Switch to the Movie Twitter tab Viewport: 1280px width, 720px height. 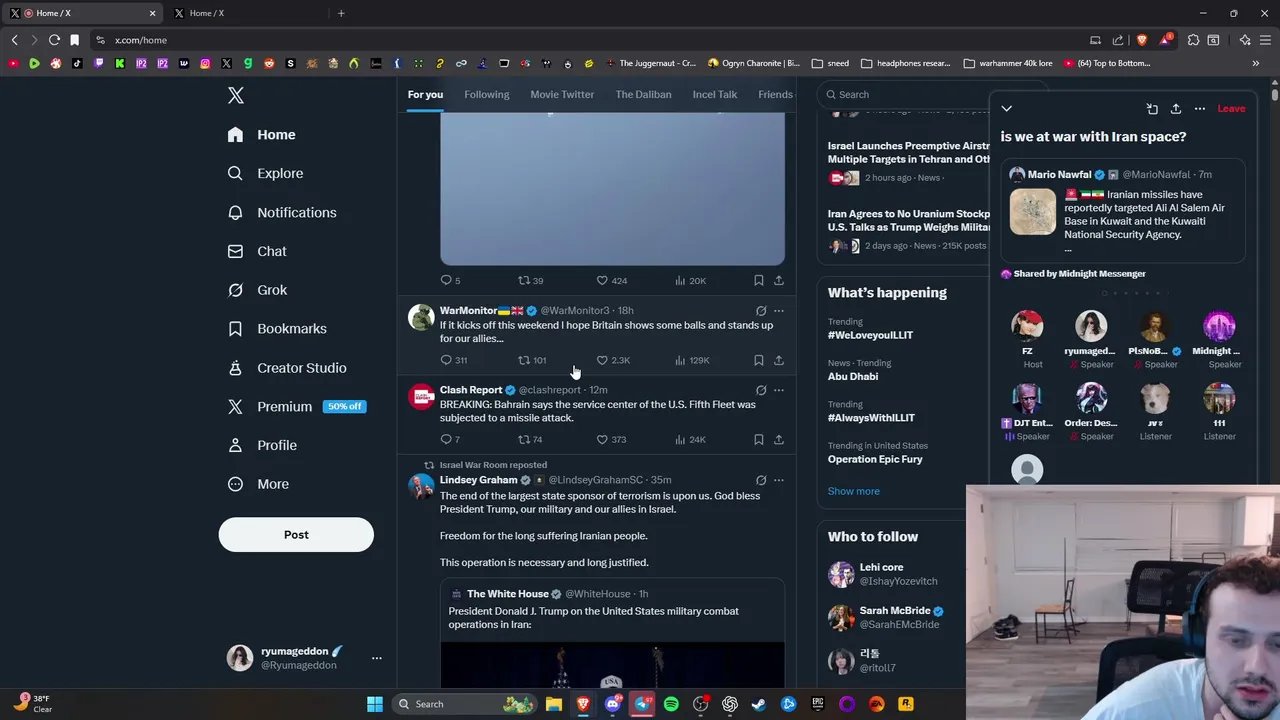tap(562, 94)
